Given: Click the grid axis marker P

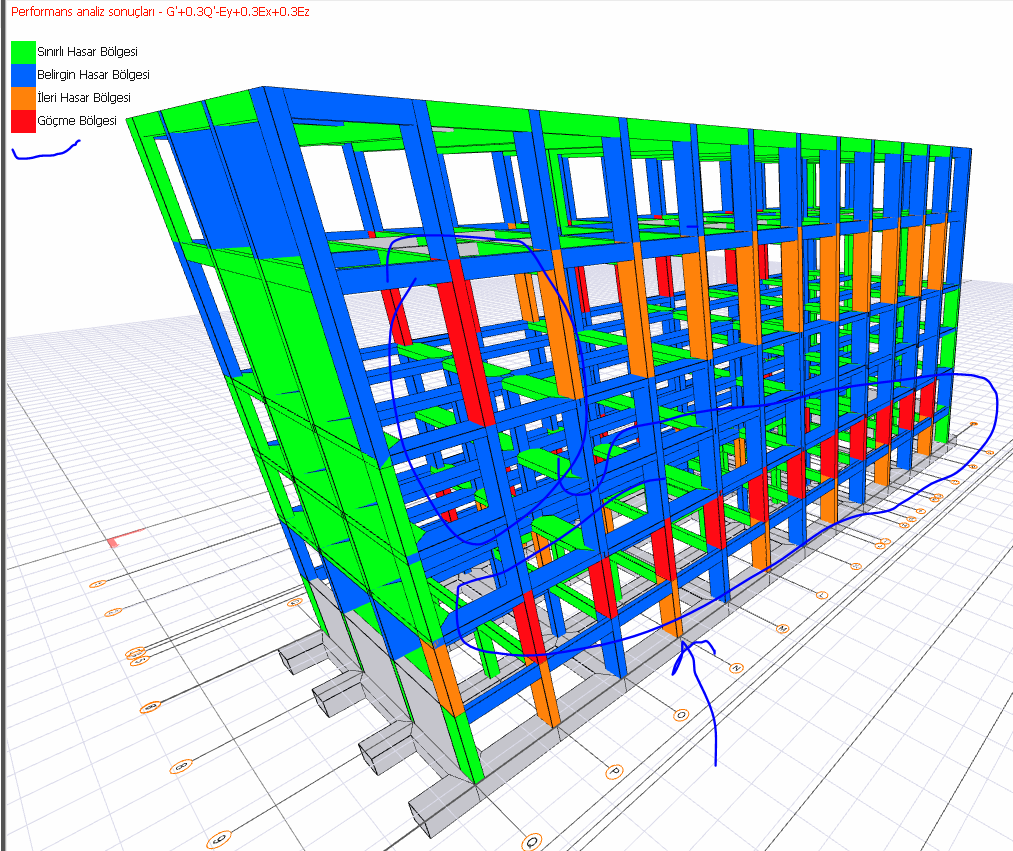Looking at the screenshot, I should [x=614, y=771].
